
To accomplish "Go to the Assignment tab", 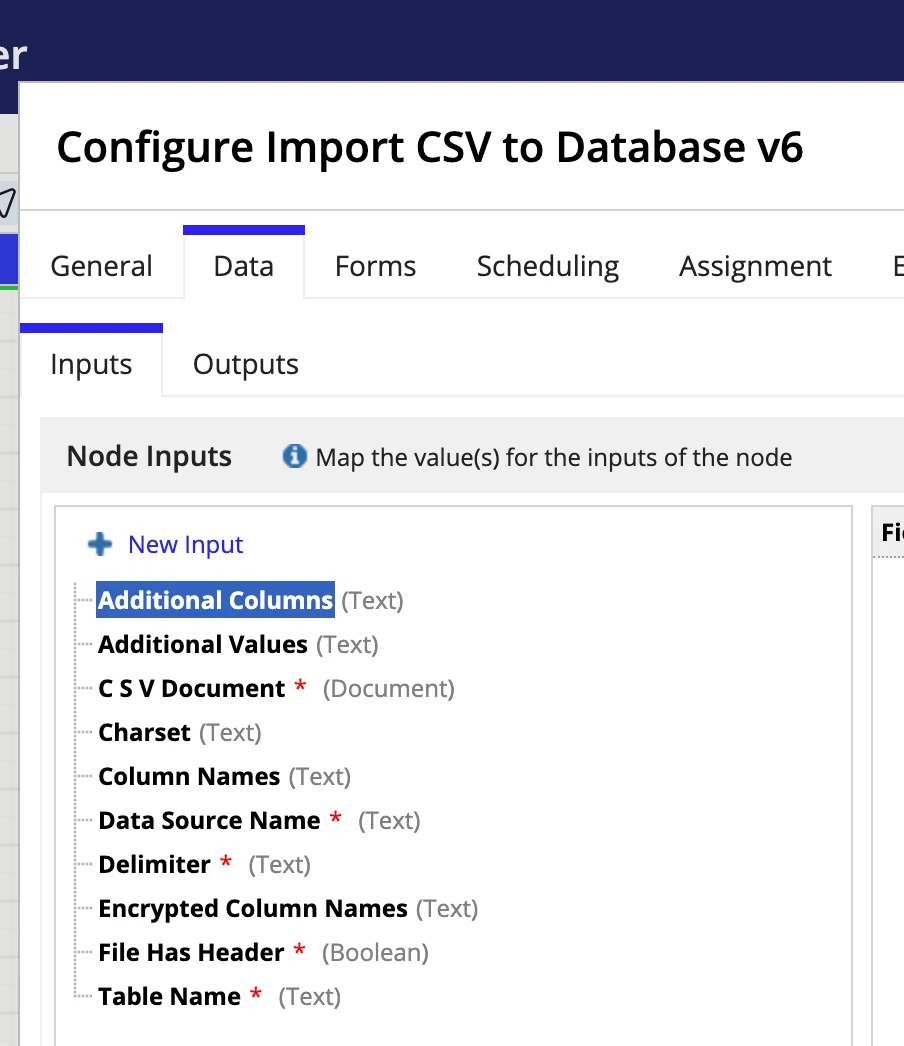I will point(755,266).
